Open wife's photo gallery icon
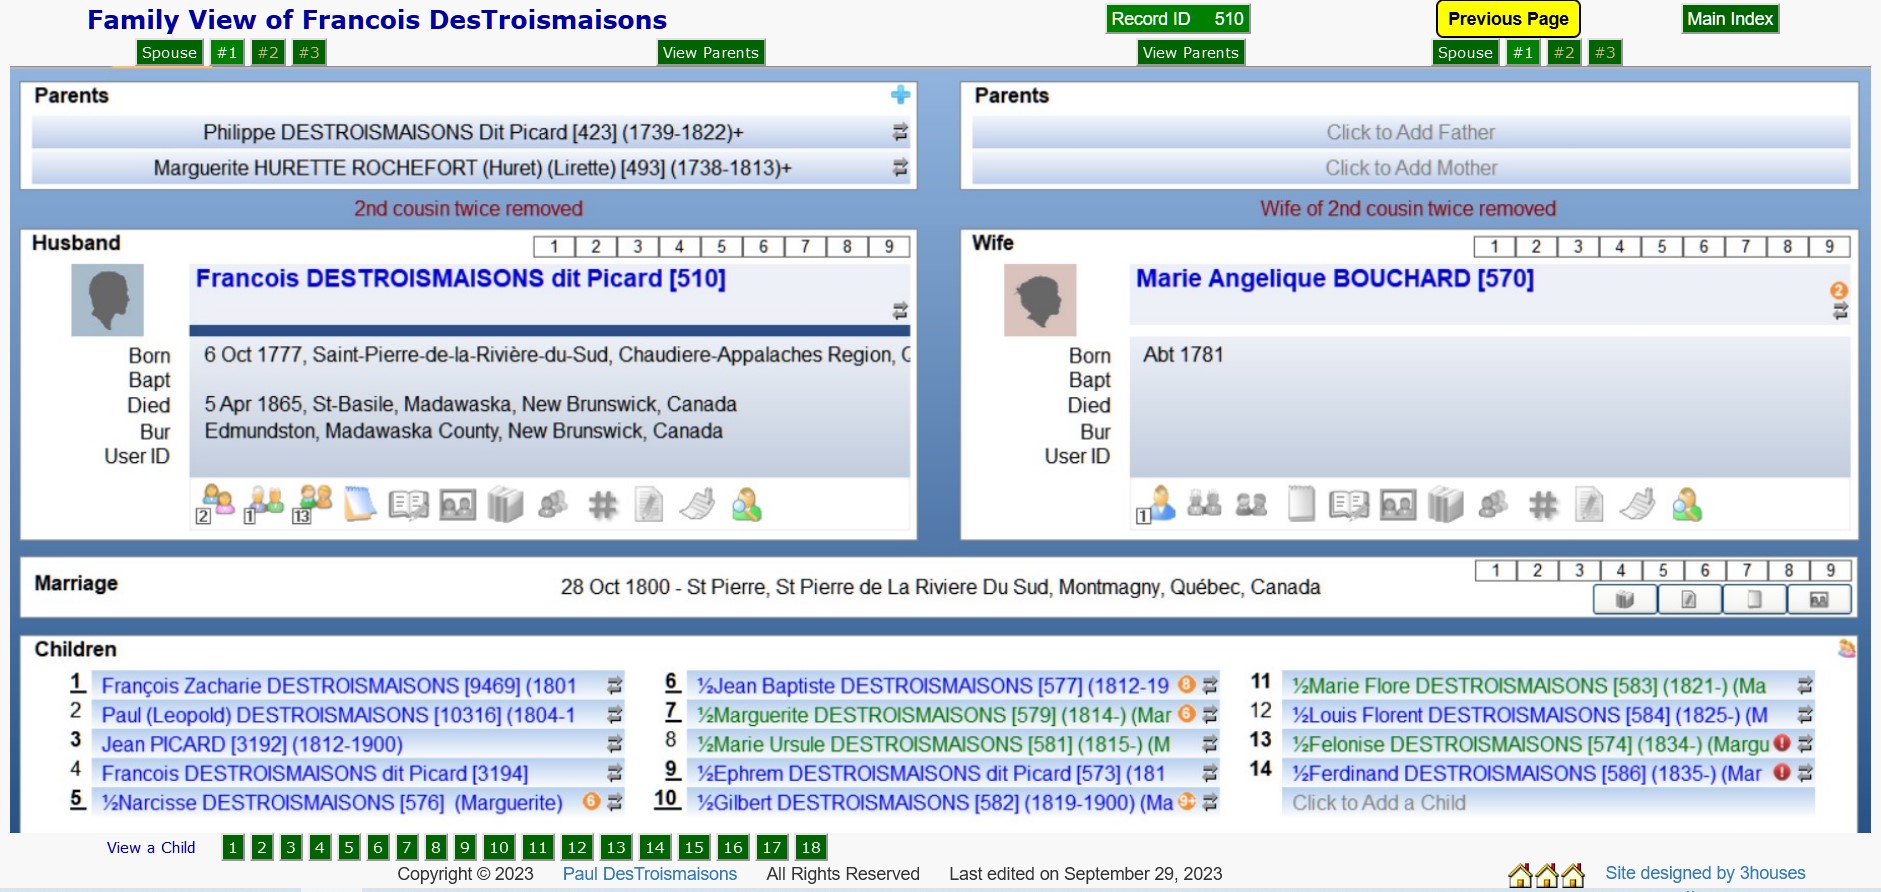The image size is (1881, 892). (x=1397, y=505)
